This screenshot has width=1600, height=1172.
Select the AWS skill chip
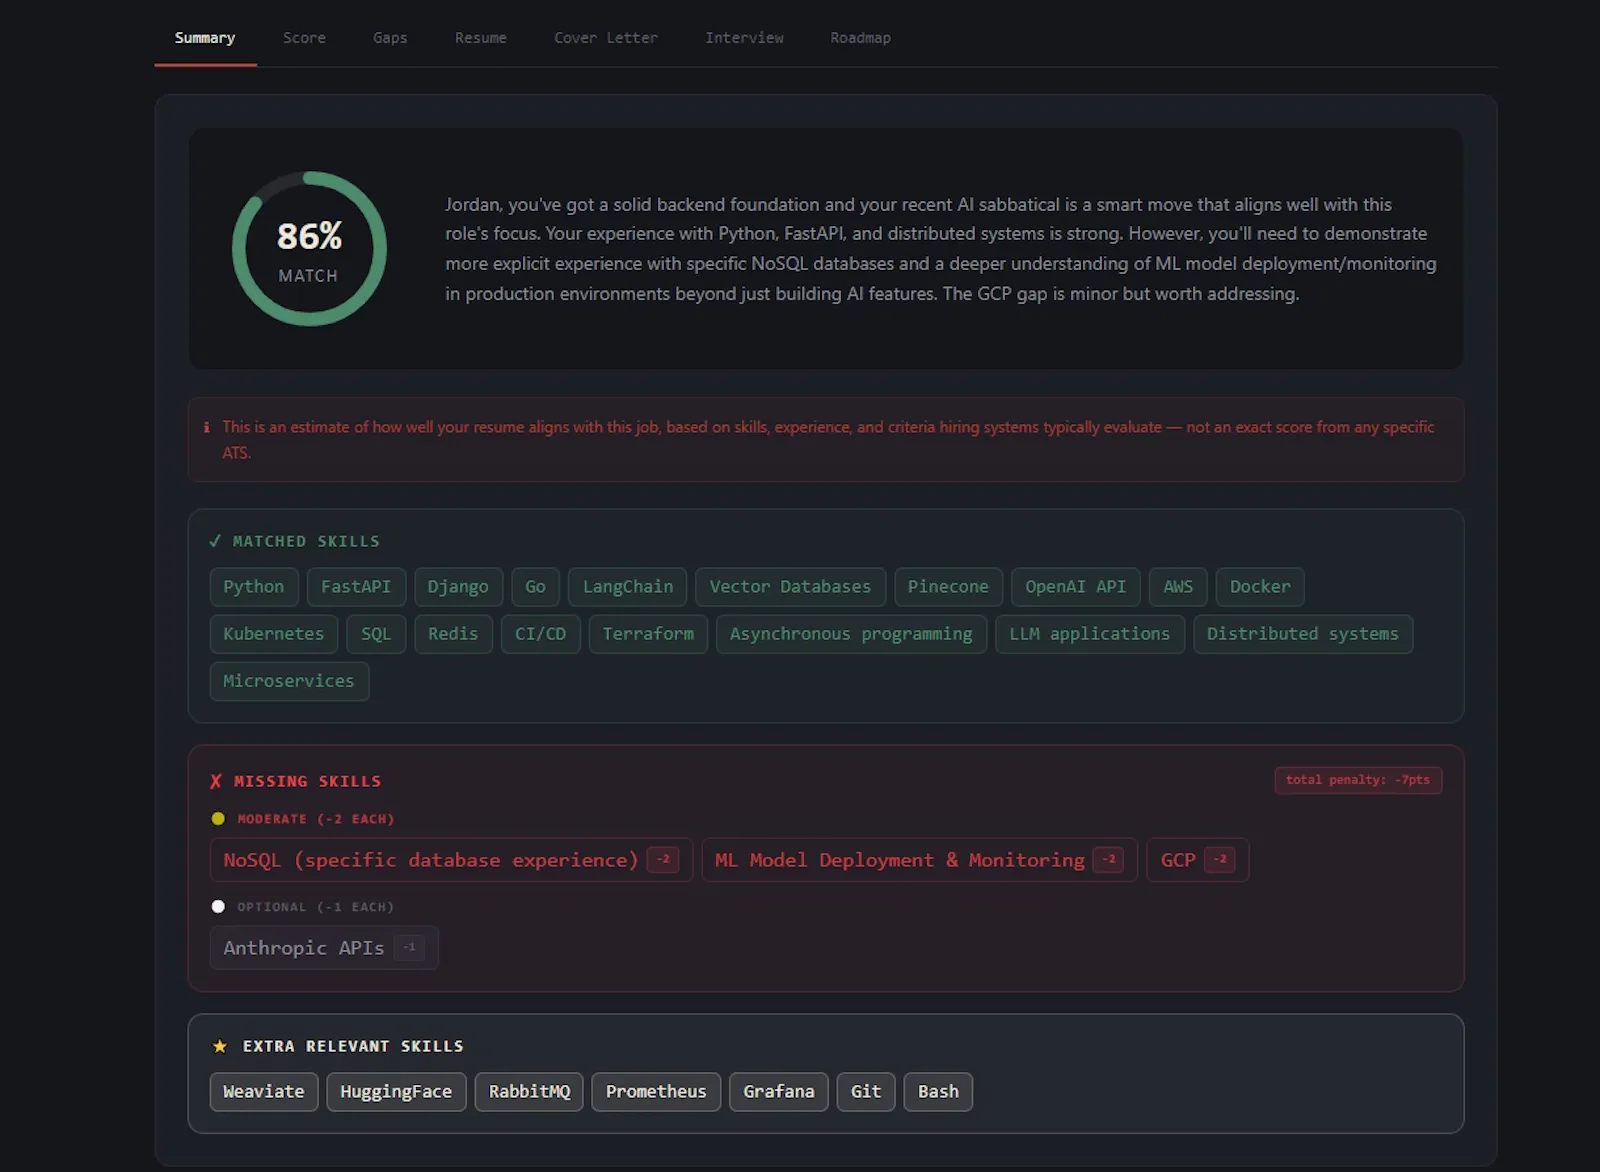[x=1178, y=587]
